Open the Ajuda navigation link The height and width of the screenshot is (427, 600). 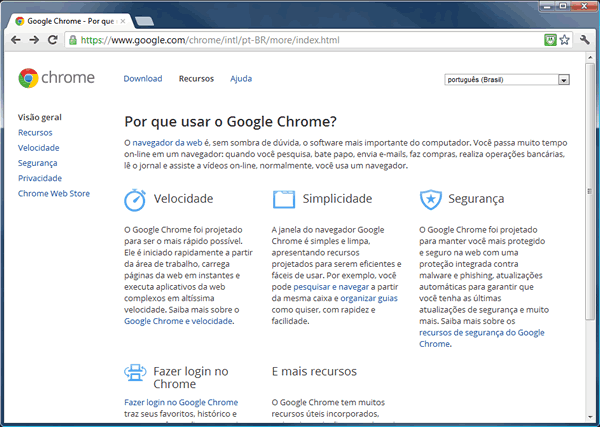coord(241,78)
